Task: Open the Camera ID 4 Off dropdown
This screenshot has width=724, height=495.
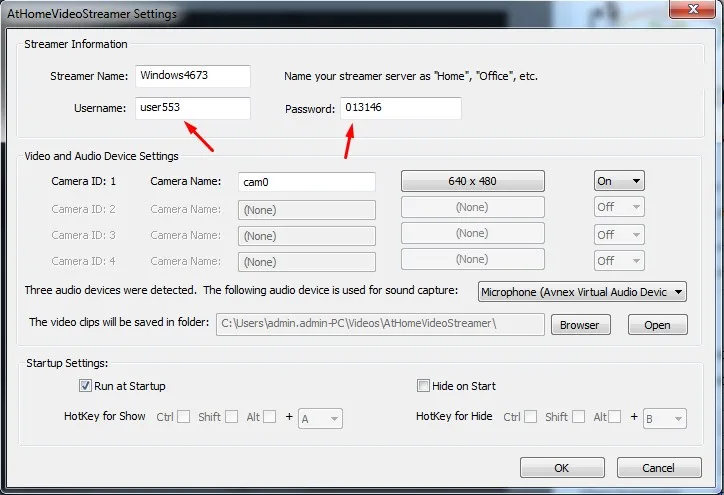Action: pyautogui.click(x=619, y=261)
